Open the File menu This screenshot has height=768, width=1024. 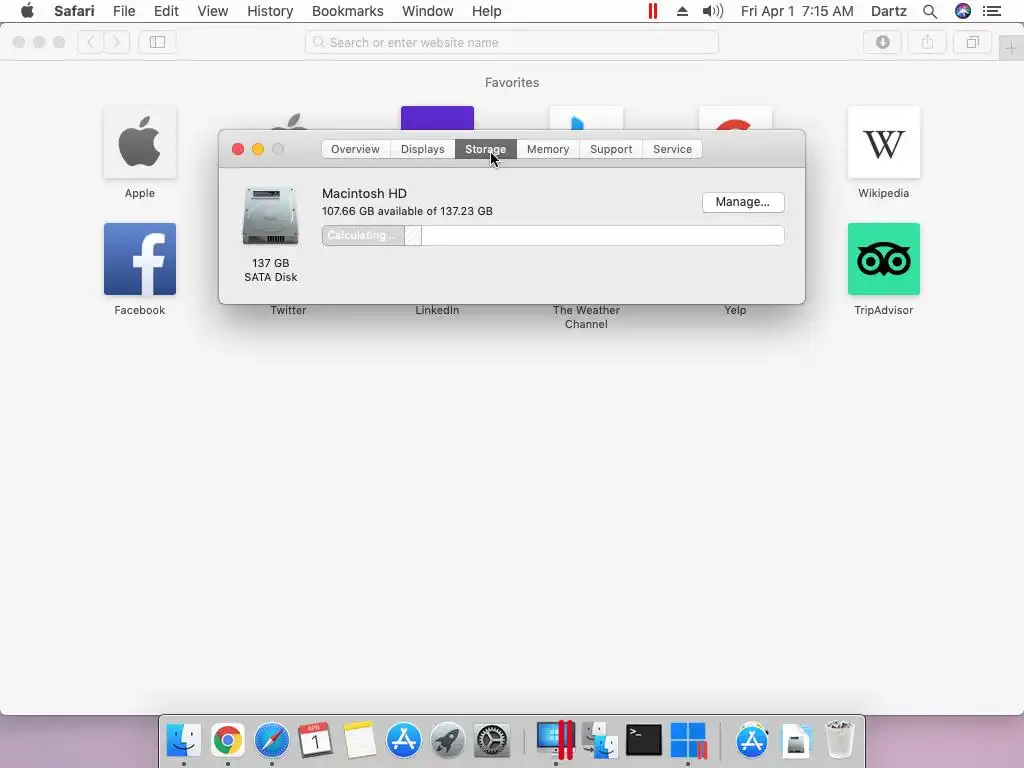click(123, 11)
